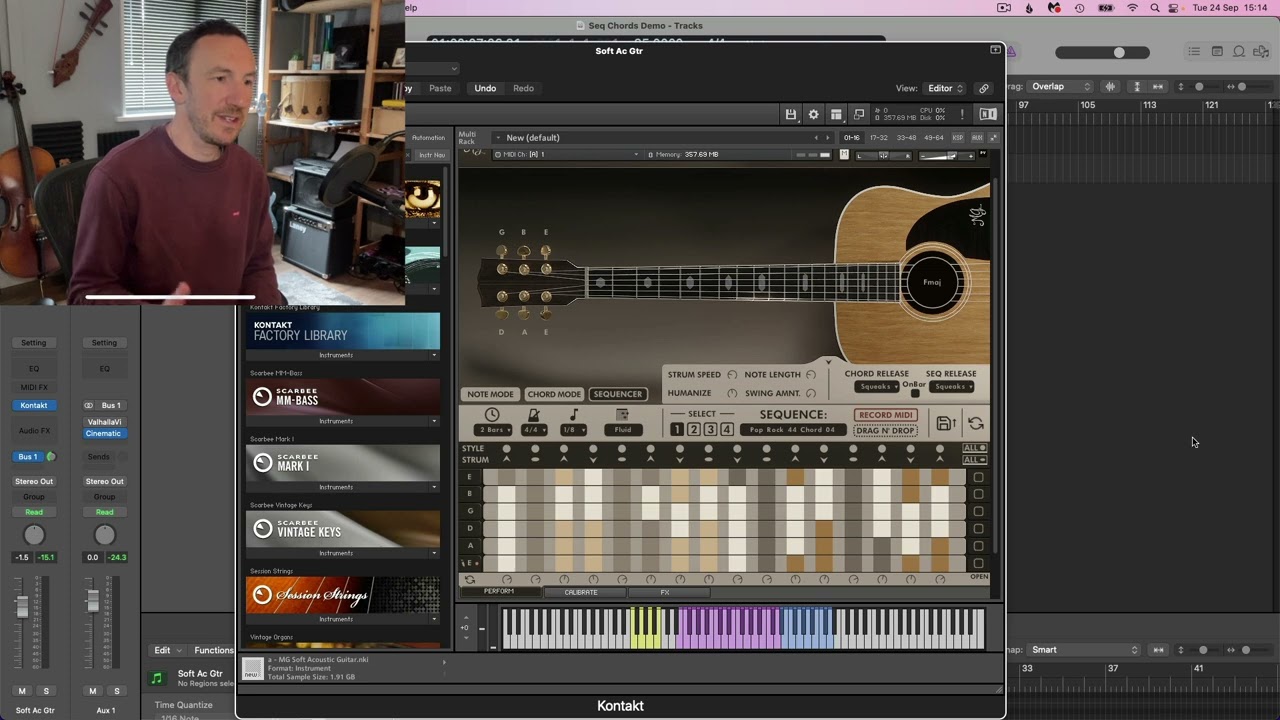Click the Wi-Fi icon in menu bar

pos(1132,7)
